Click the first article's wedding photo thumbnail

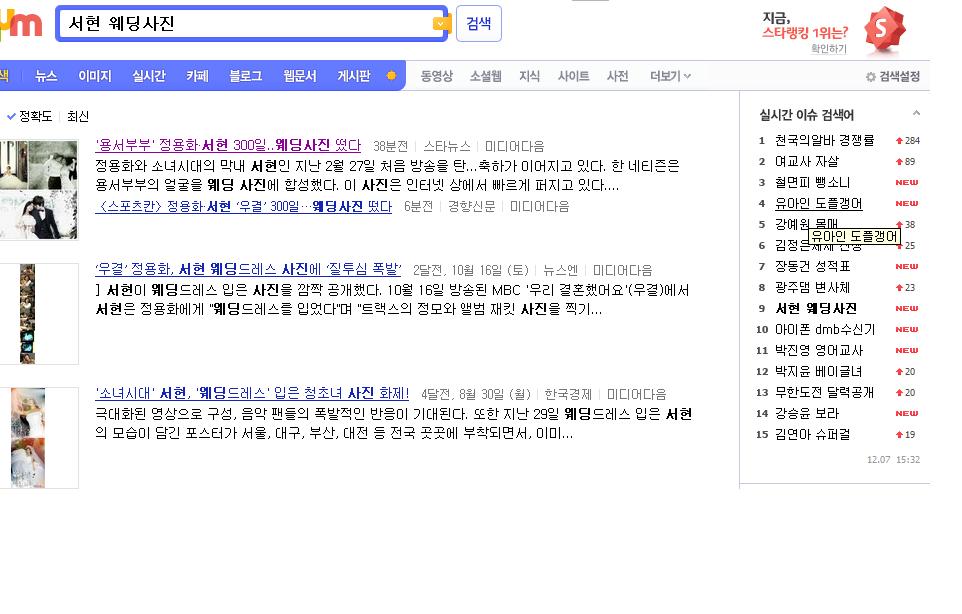39,190
